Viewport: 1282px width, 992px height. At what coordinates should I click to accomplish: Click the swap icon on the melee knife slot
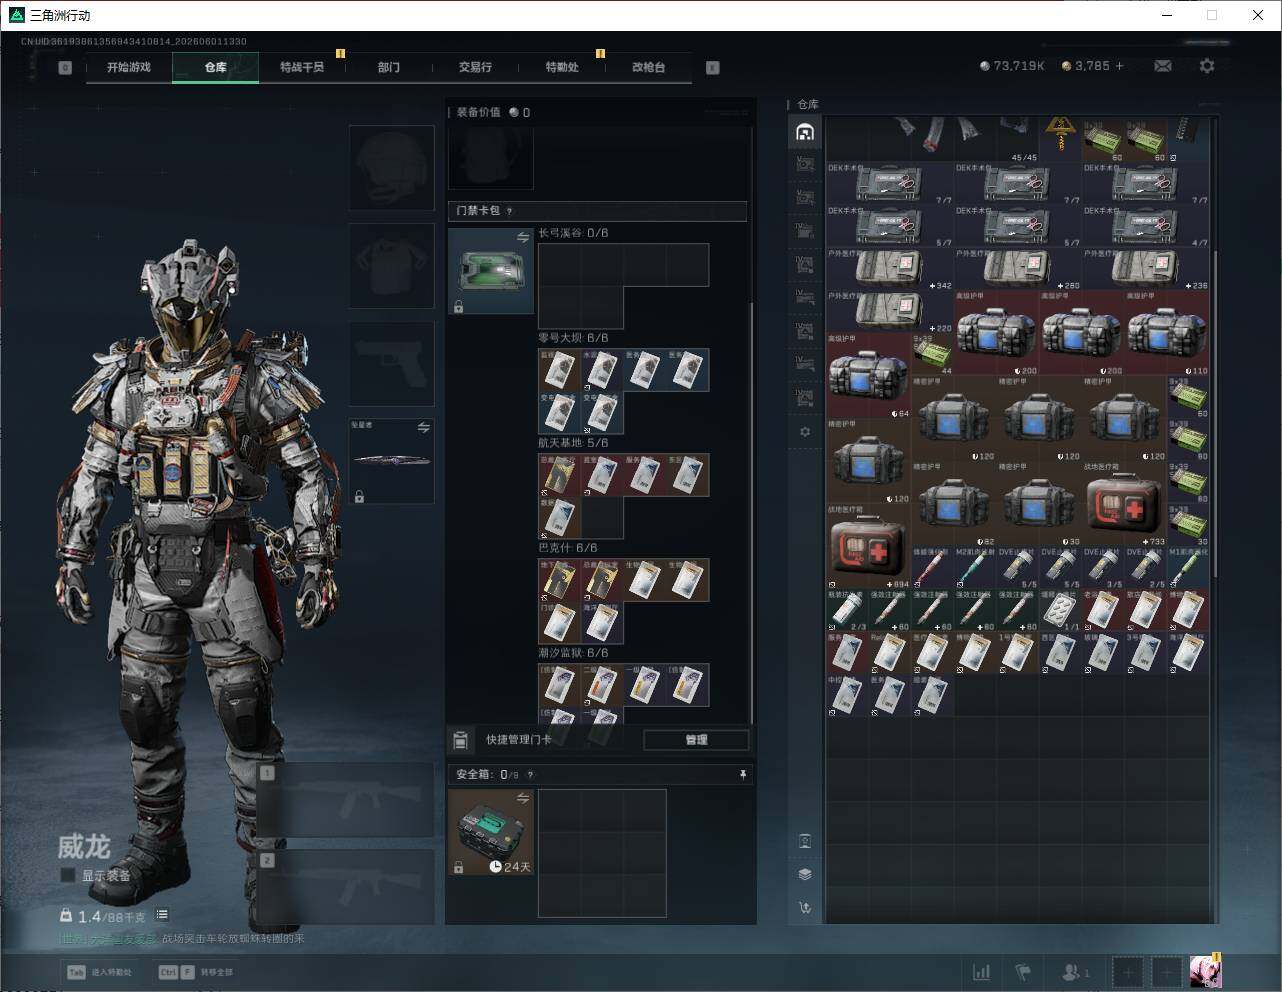[423, 427]
